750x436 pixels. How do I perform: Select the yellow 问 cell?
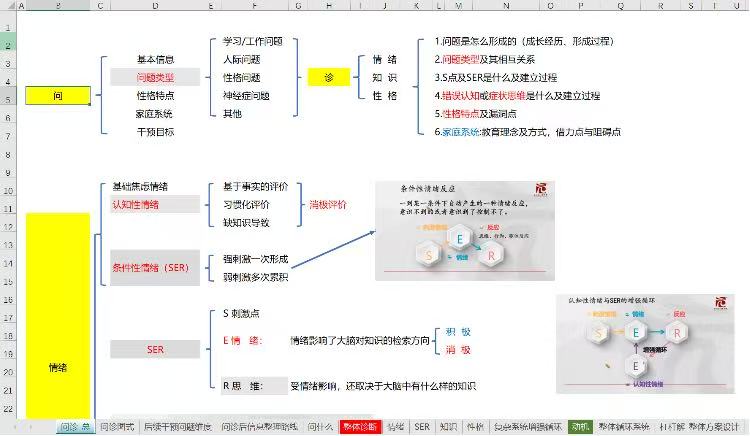[58, 96]
